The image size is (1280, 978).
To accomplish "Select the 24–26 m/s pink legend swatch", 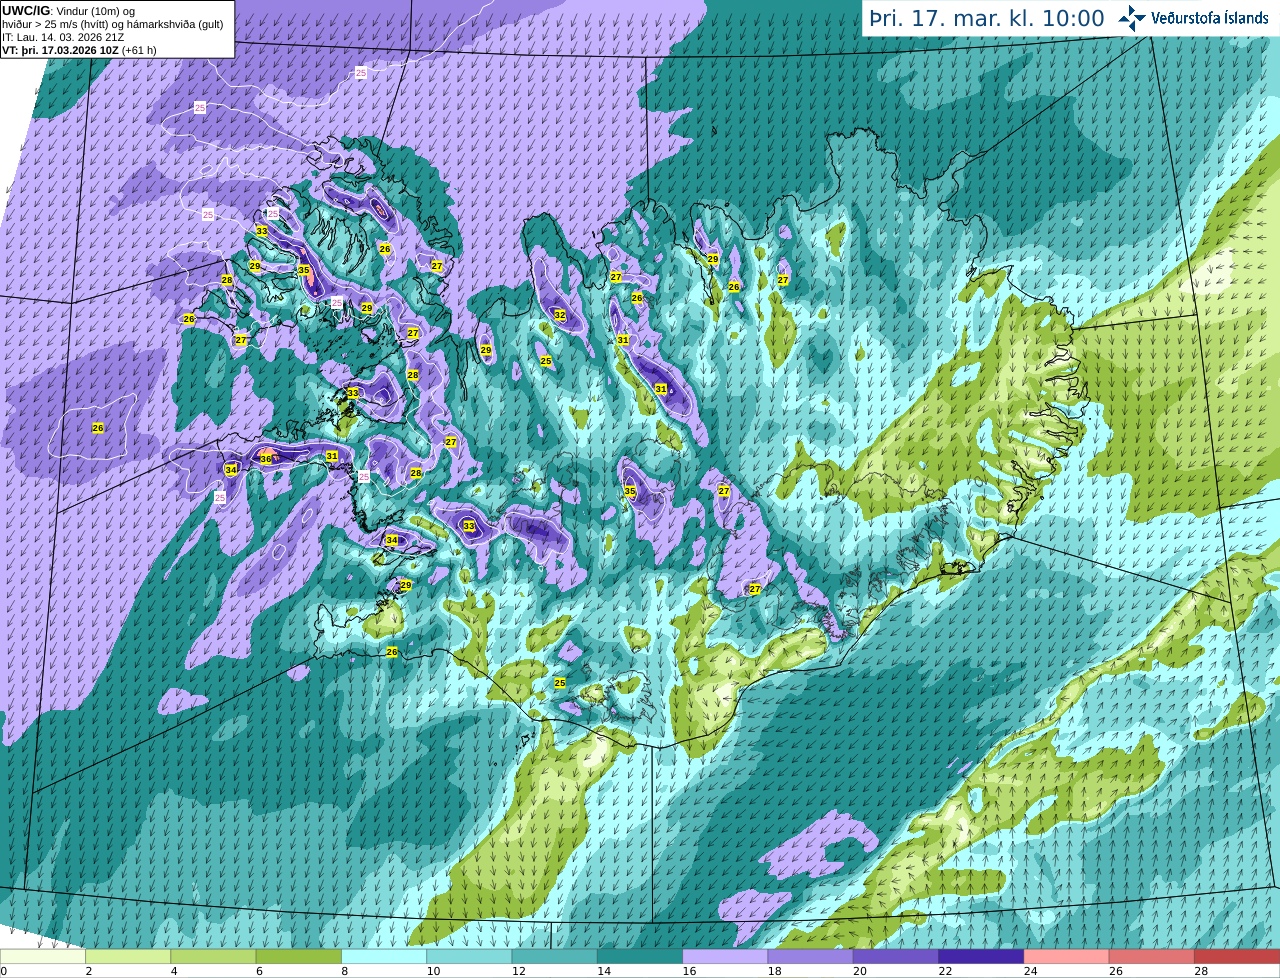I will (1067, 956).
